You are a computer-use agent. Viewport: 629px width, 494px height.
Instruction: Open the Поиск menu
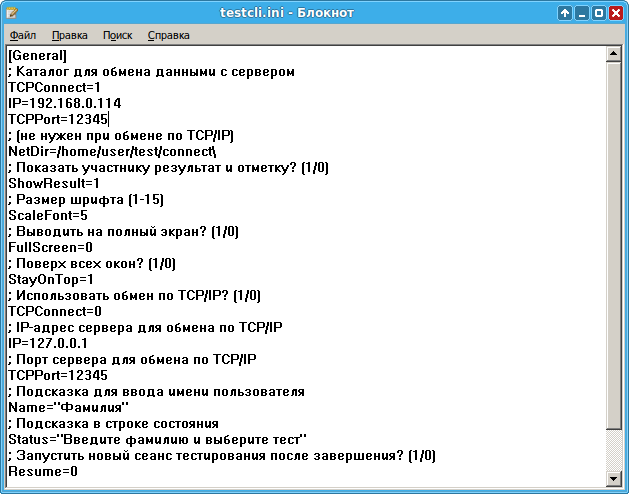tap(117, 35)
